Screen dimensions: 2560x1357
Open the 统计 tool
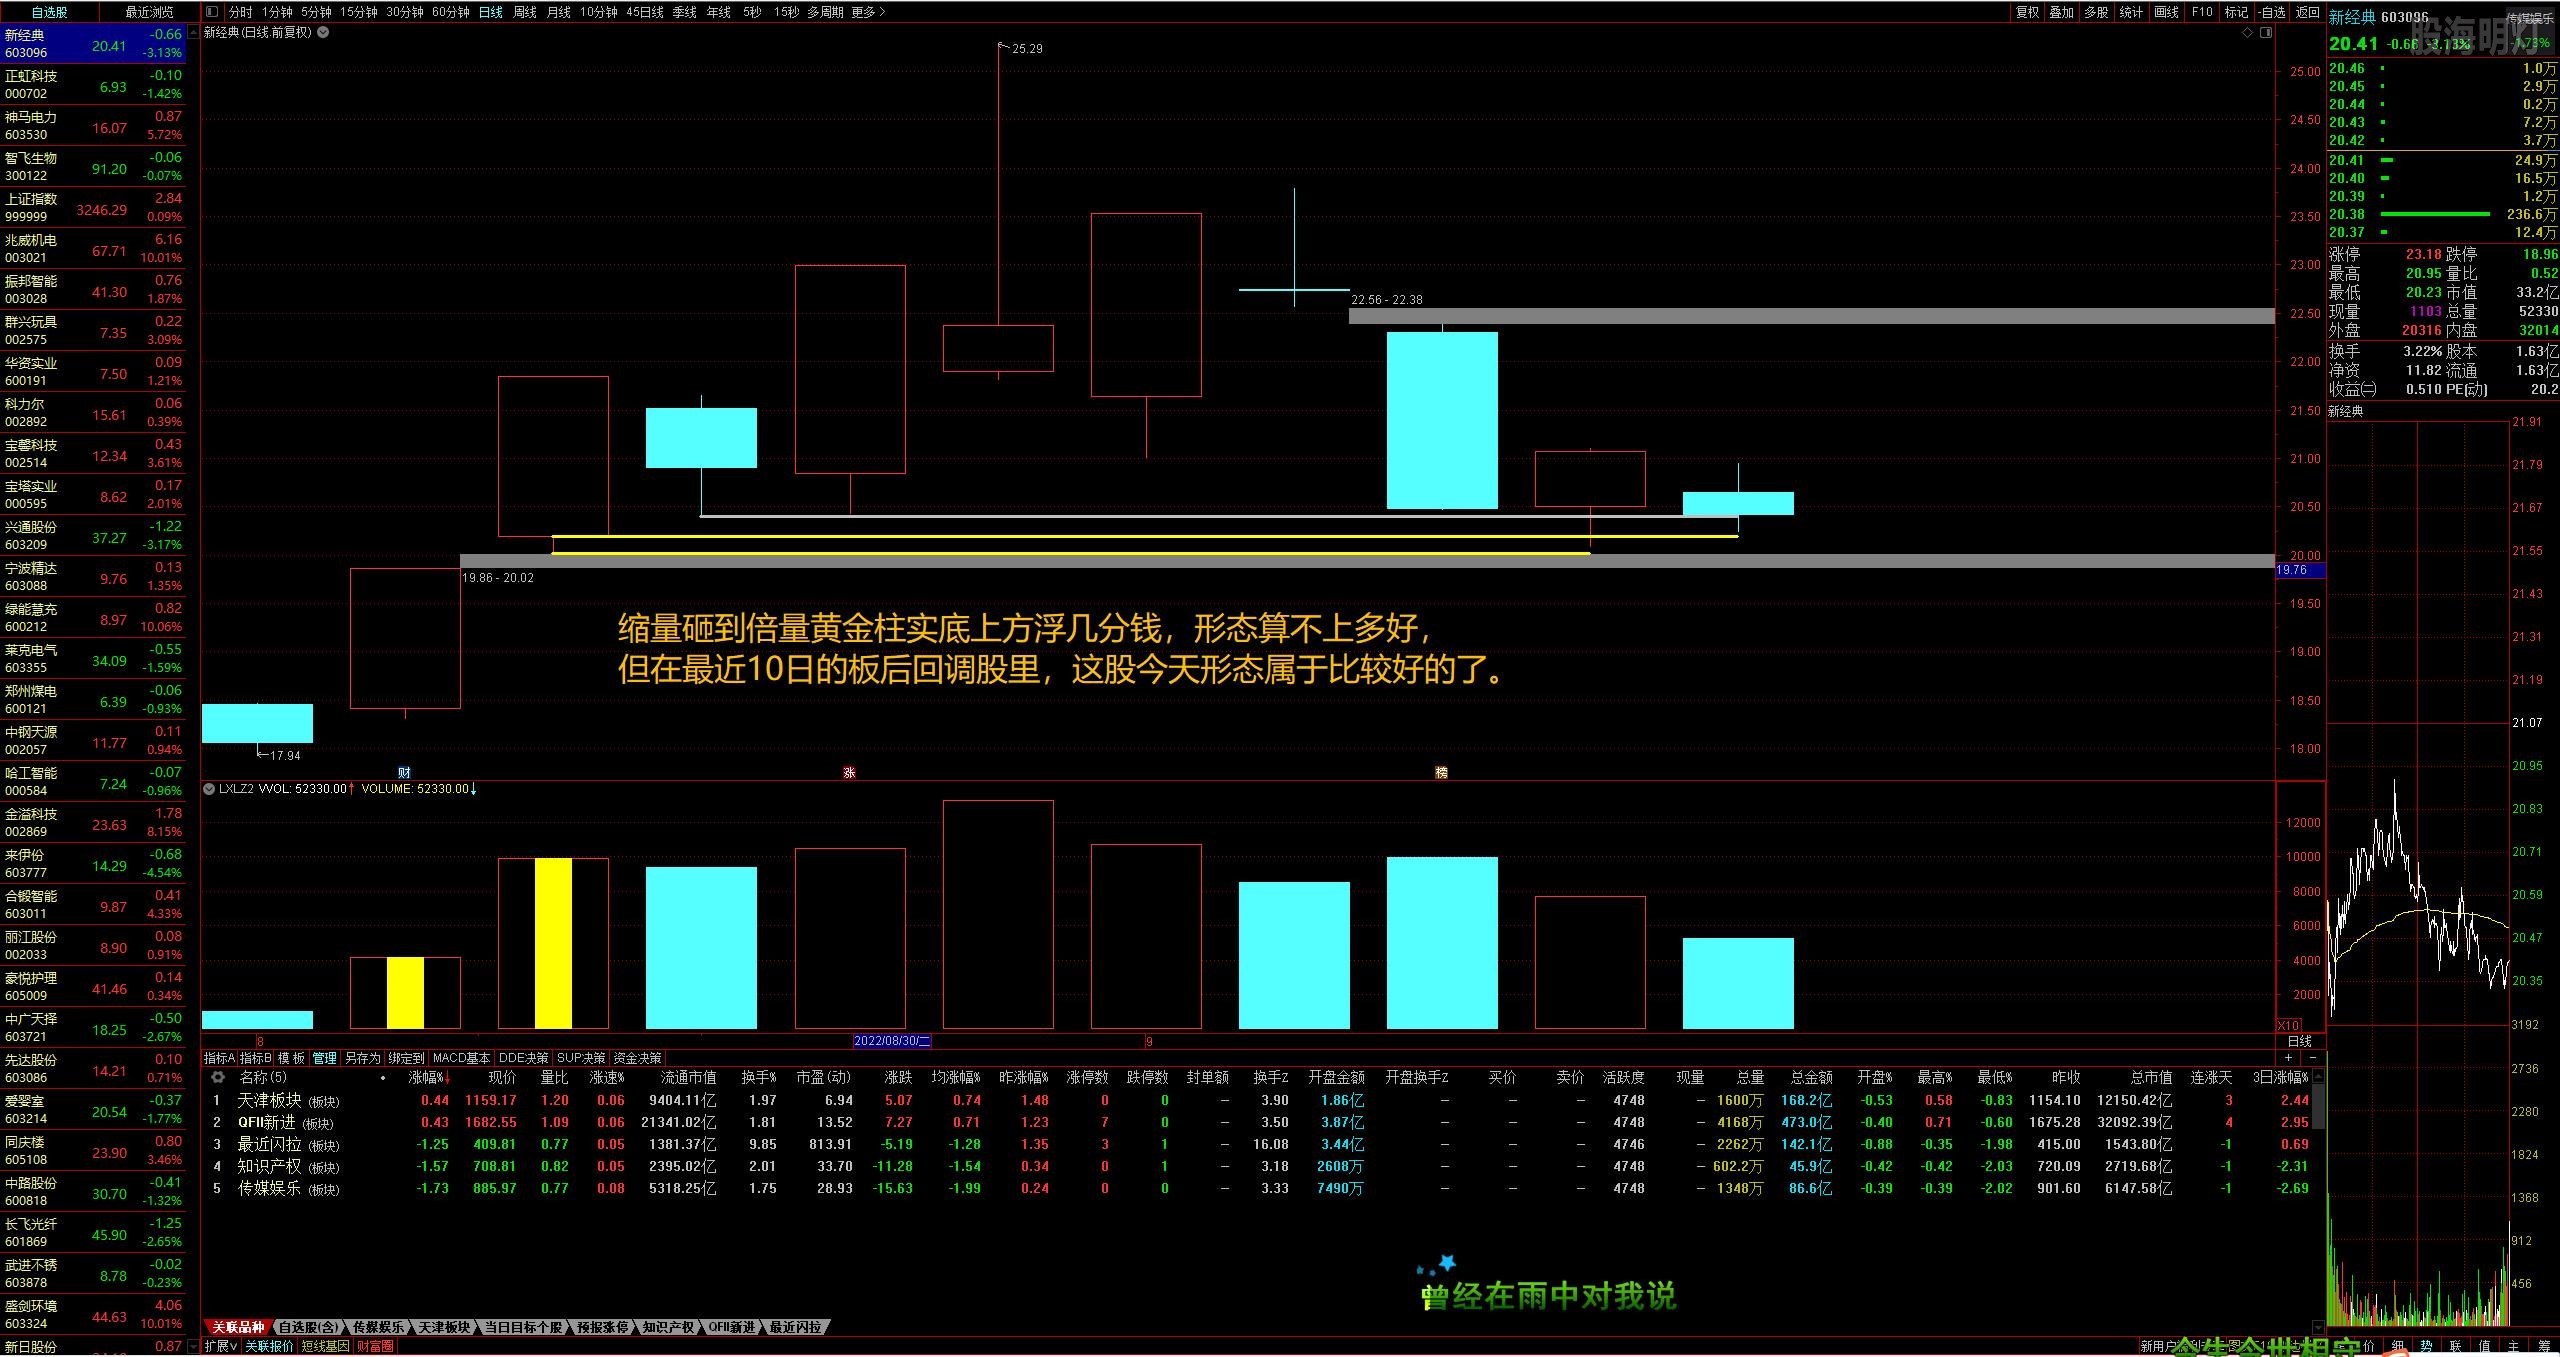tap(2131, 12)
